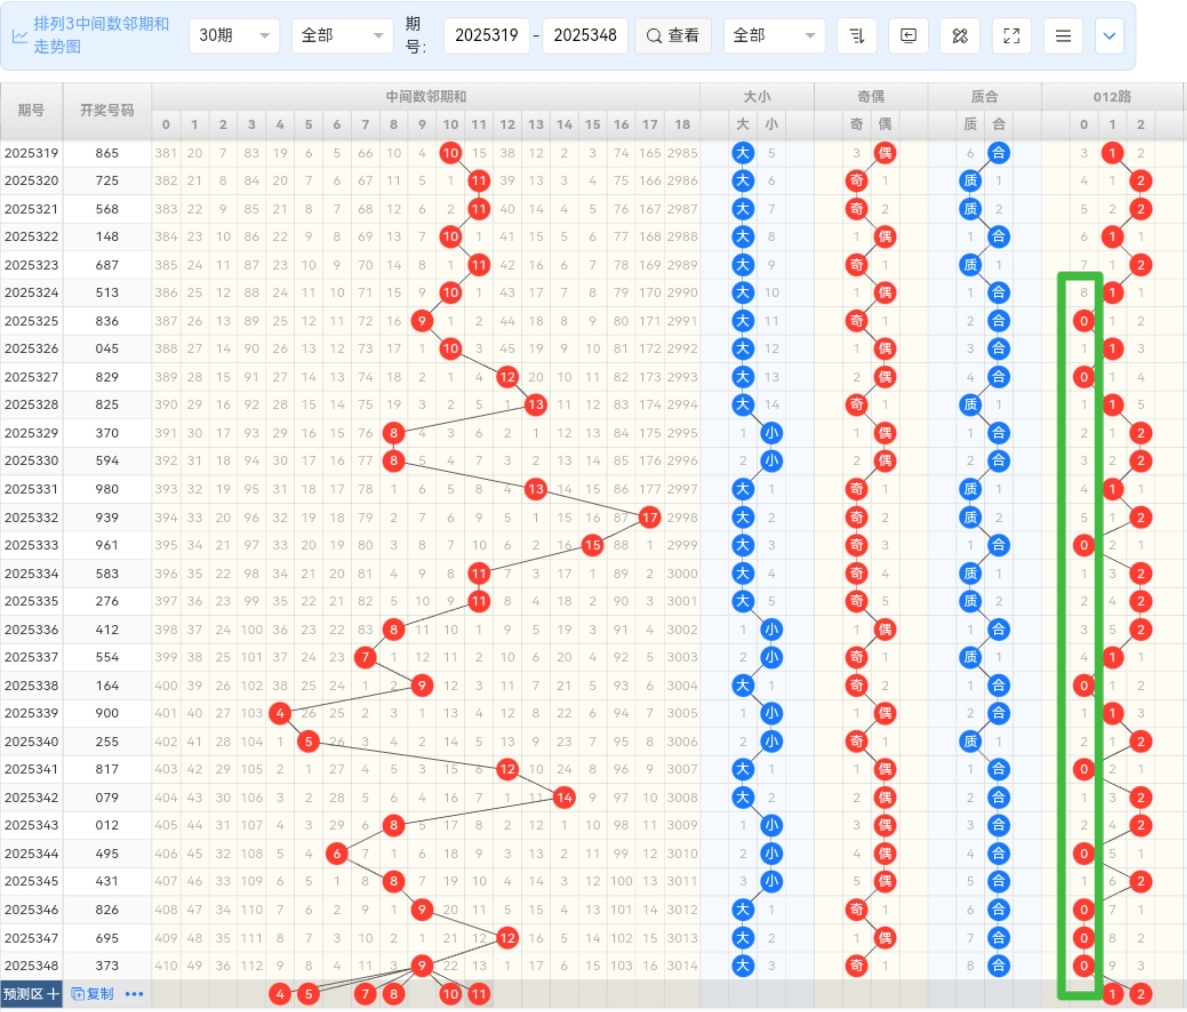This screenshot has height=1012, width=1187.
Task: Click the end period field 2025348
Action: pos(585,36)
